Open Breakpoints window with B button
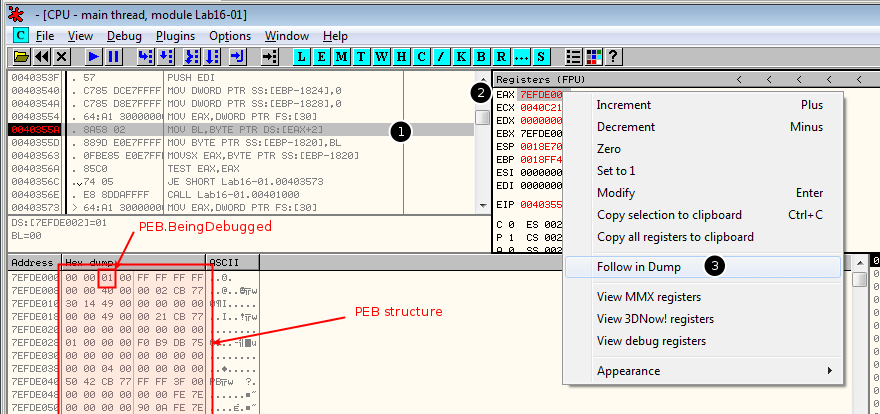880x414 pixels. [x=482, y=57]
